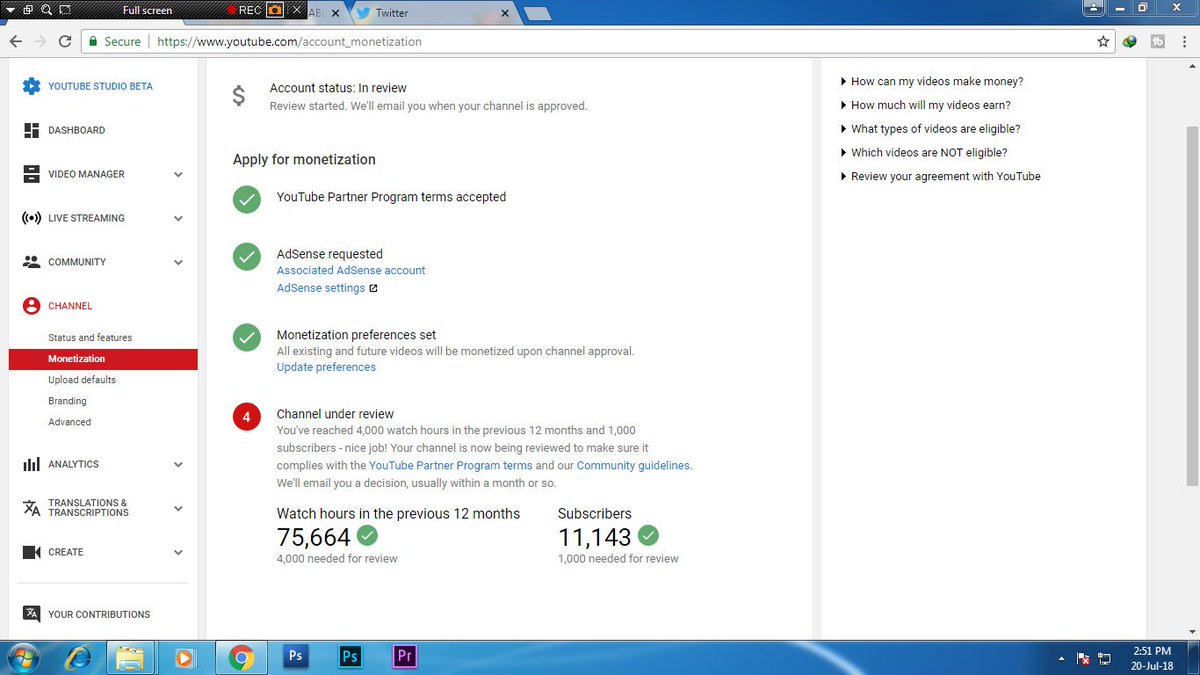Click the Live Streaming broadcast icon
This screenshot has width=1200, height=675.
(31, 218)
